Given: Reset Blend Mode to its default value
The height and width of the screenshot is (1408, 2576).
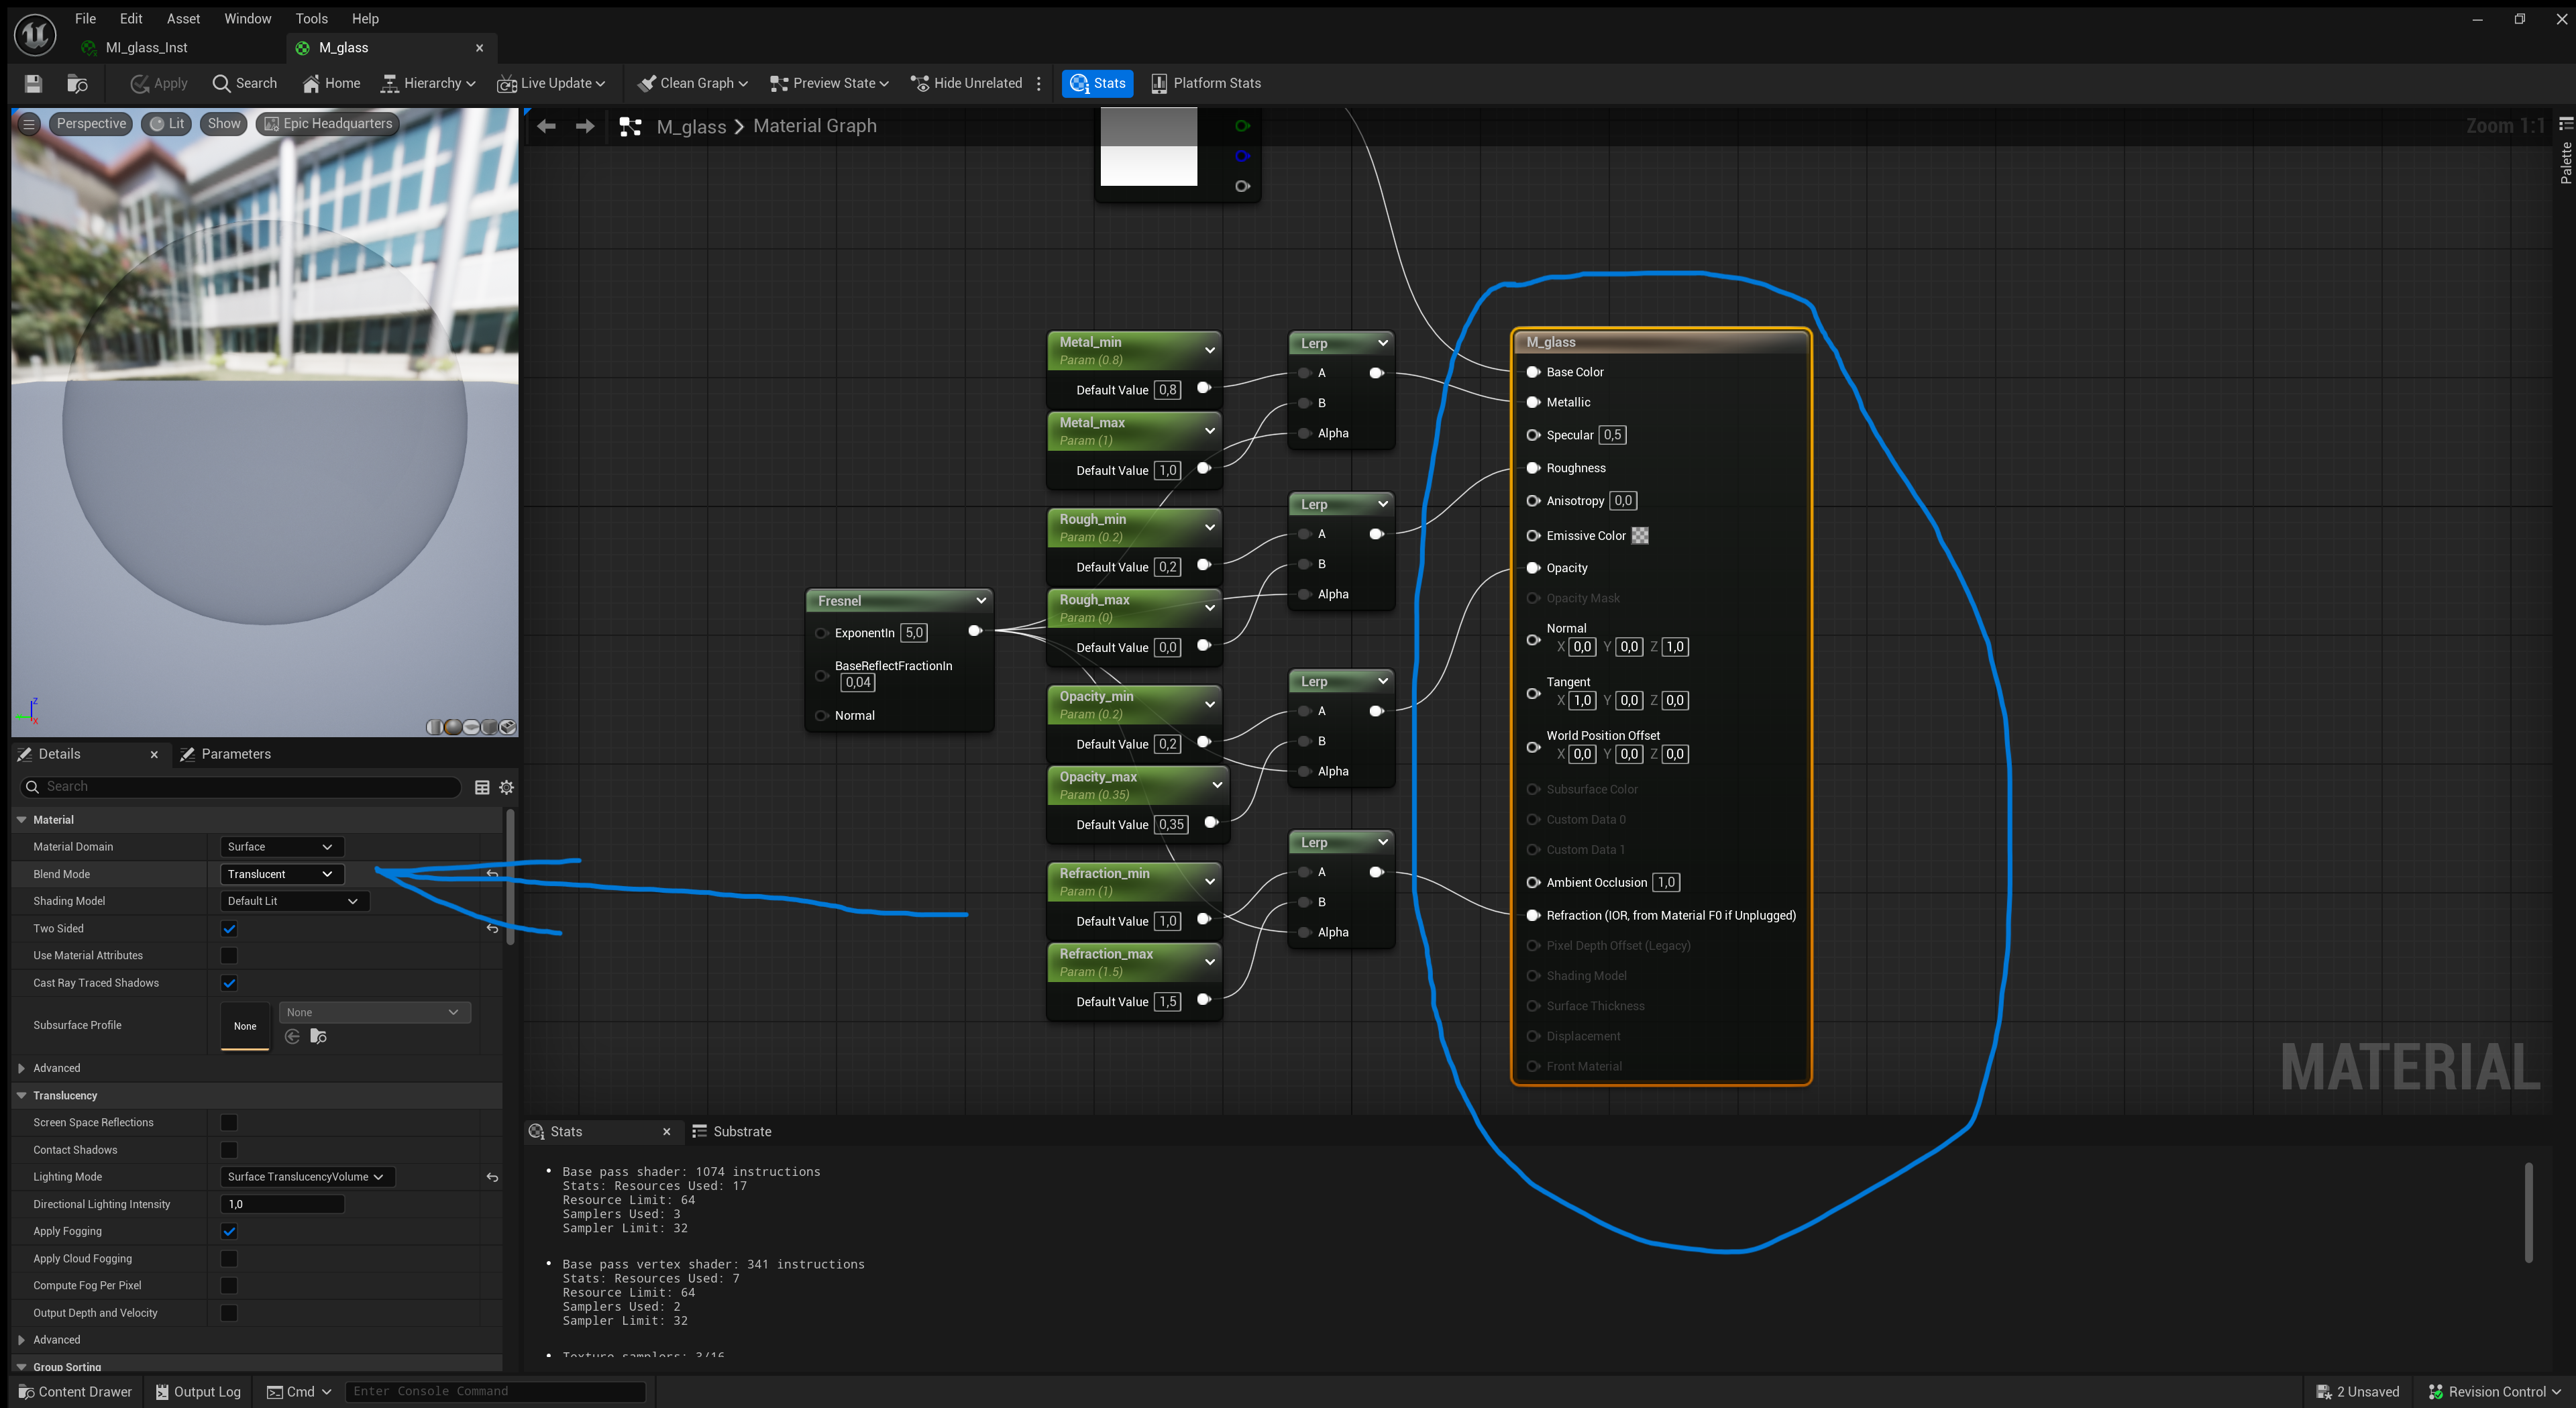Looking at the screenshot, I should click(492, 874).
